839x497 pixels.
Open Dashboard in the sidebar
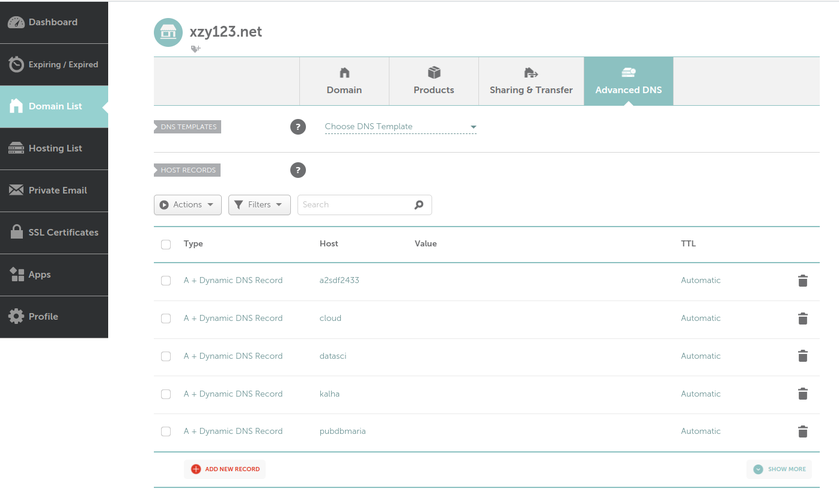pyautogui.click(x=54, y=22)
